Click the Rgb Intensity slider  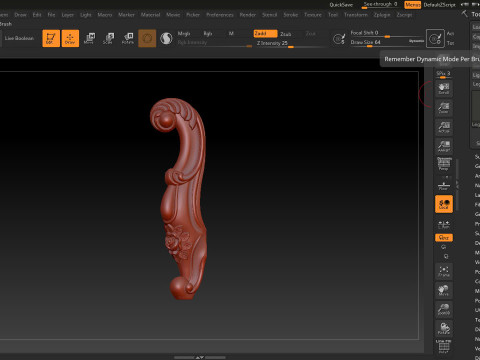coord(214,43)
